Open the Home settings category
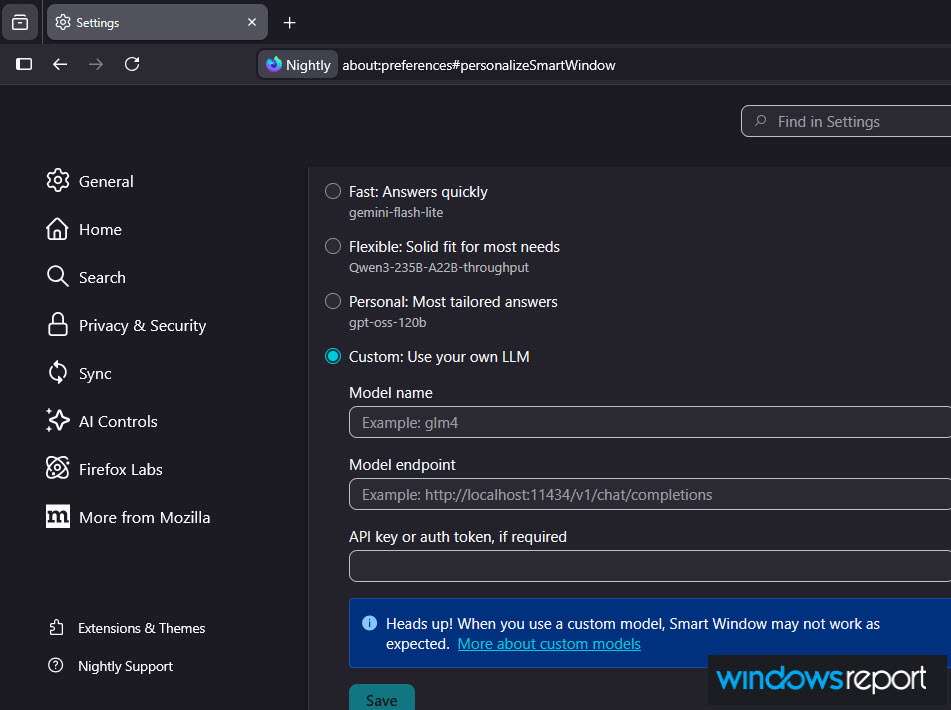 (x=84, y=229)
